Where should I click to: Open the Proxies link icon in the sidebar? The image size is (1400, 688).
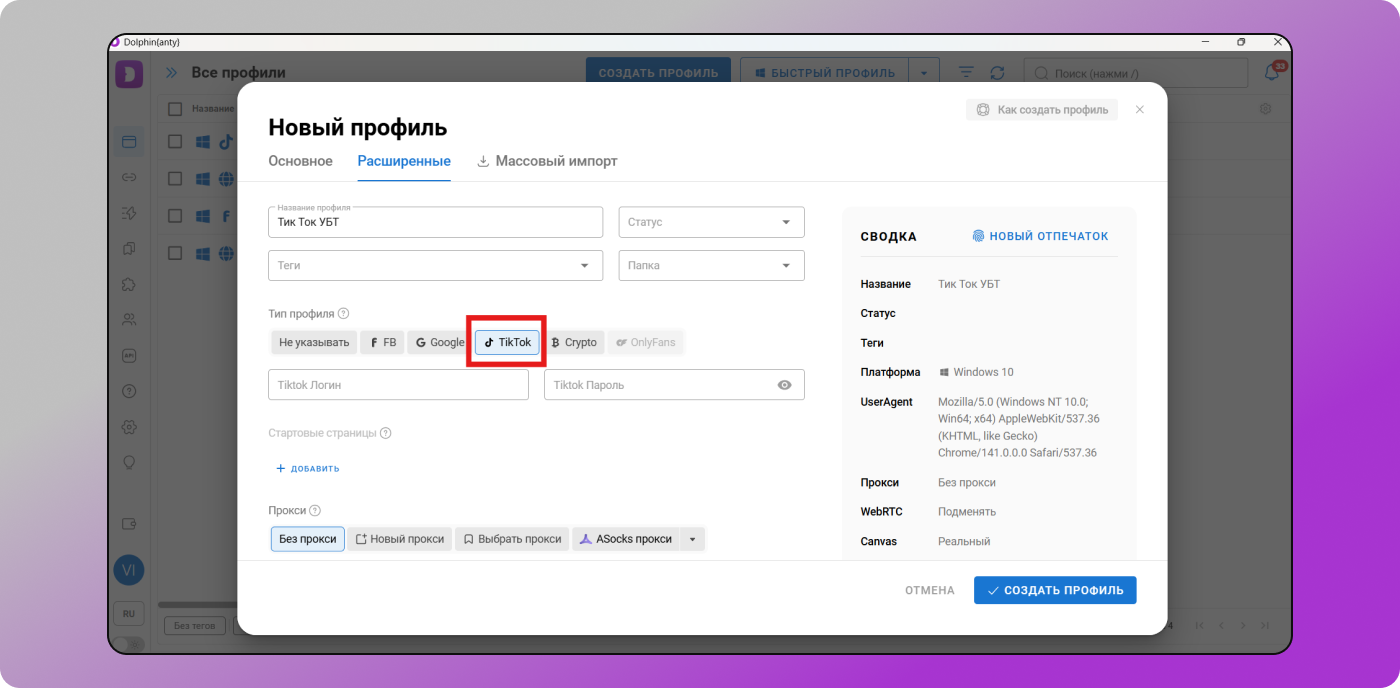pyautogui.click(x=129, y=177)
